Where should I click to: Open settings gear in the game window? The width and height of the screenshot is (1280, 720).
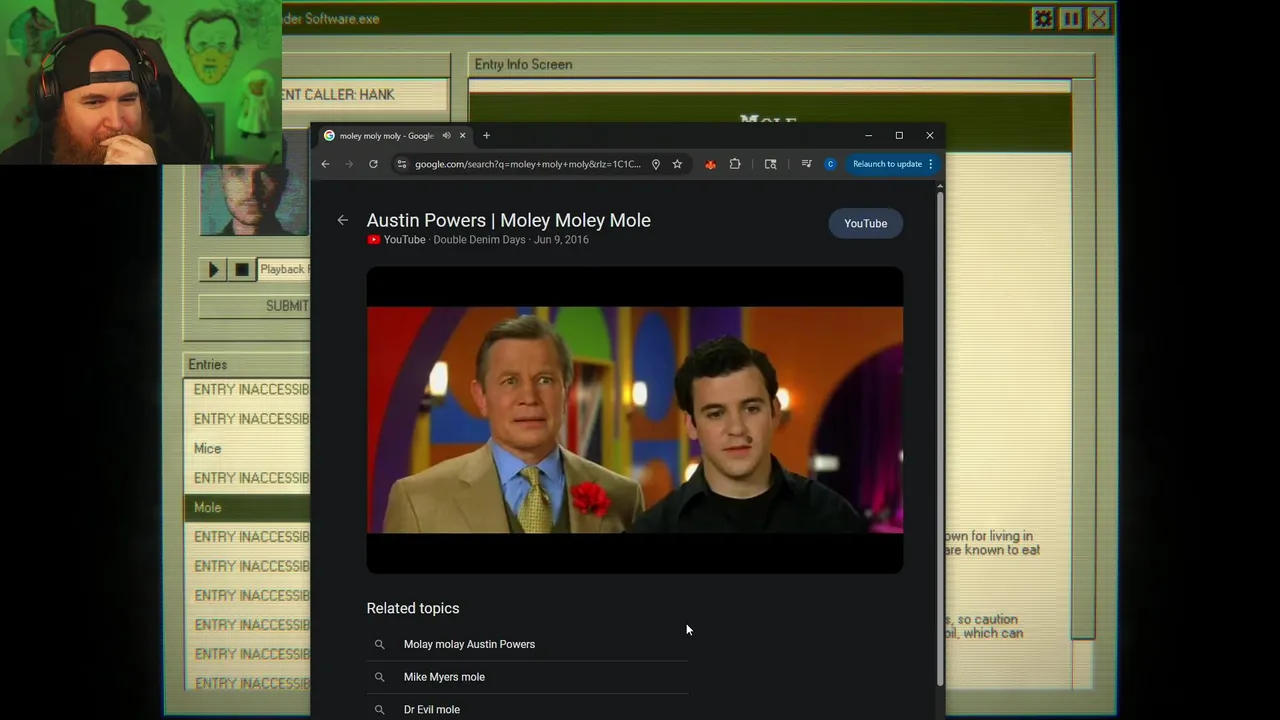[1043, 19]
